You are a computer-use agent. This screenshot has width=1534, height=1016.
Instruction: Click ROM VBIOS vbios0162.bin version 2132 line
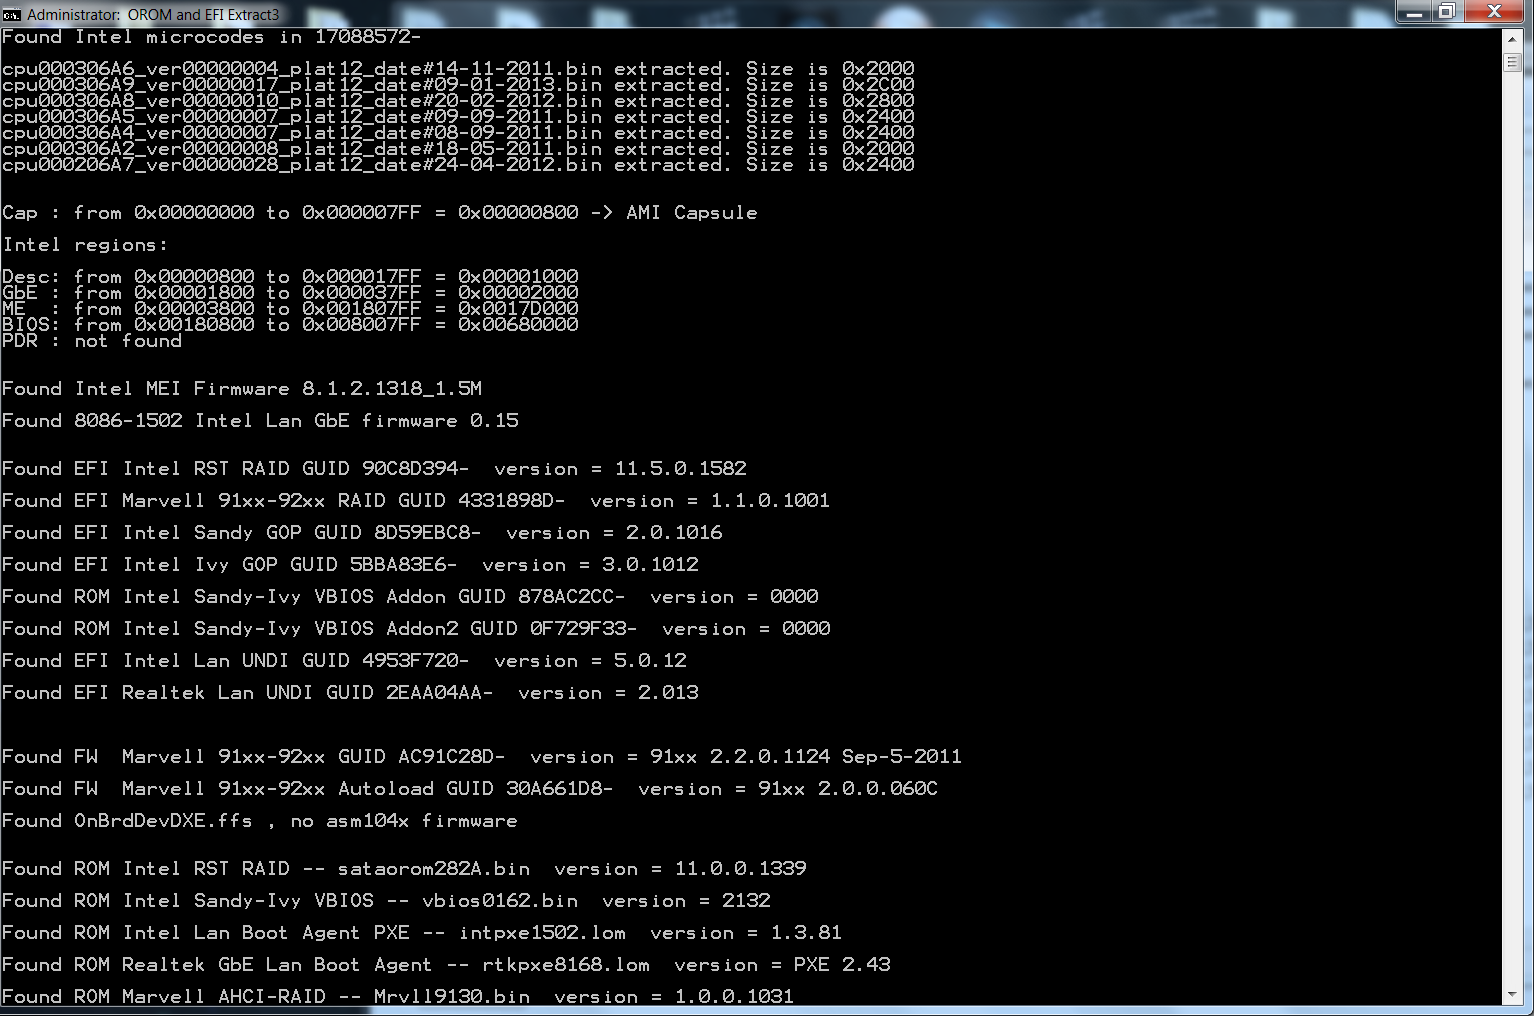tap(386, 901)
